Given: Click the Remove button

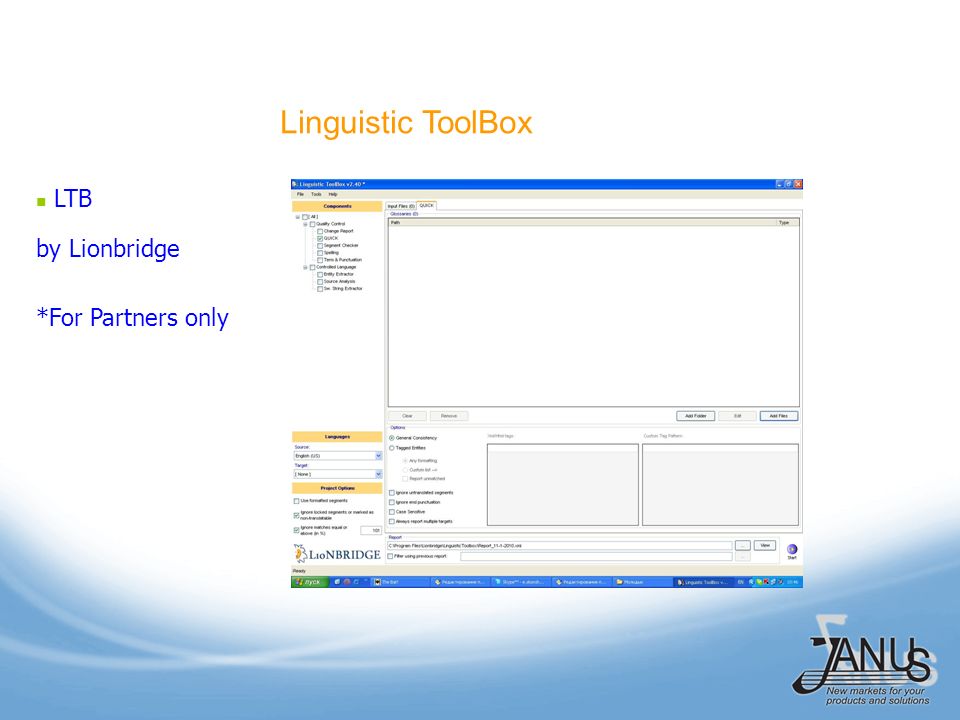Looking at the screenshot, I should click(449, 416).
